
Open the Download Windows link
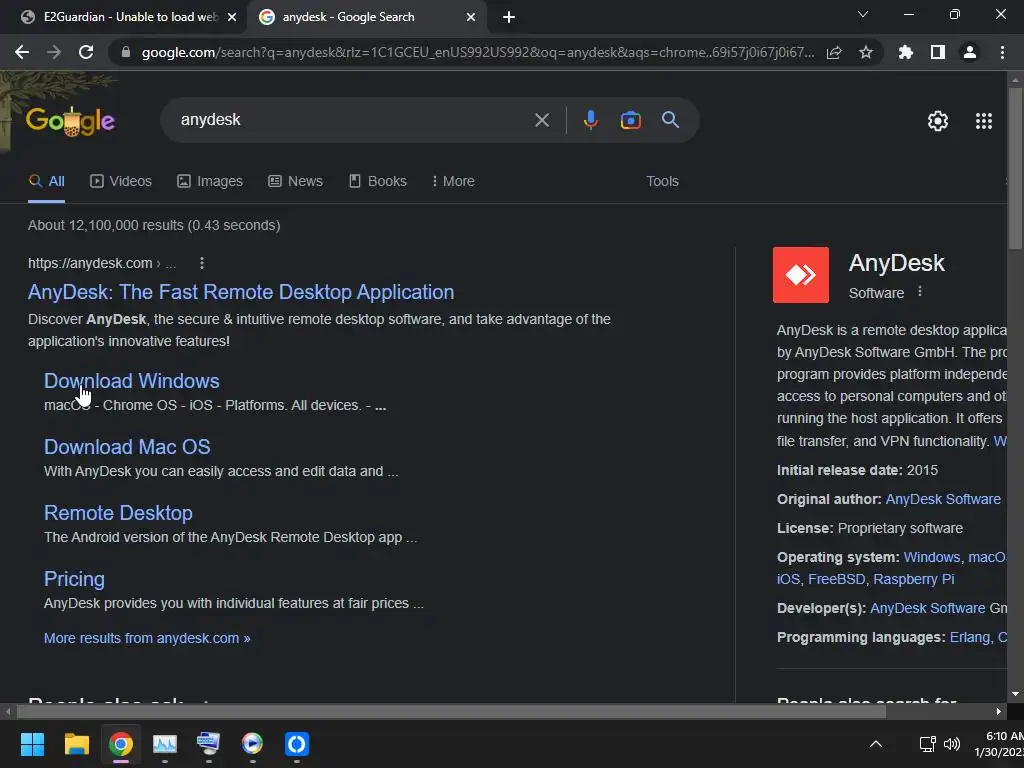(131, 381)
